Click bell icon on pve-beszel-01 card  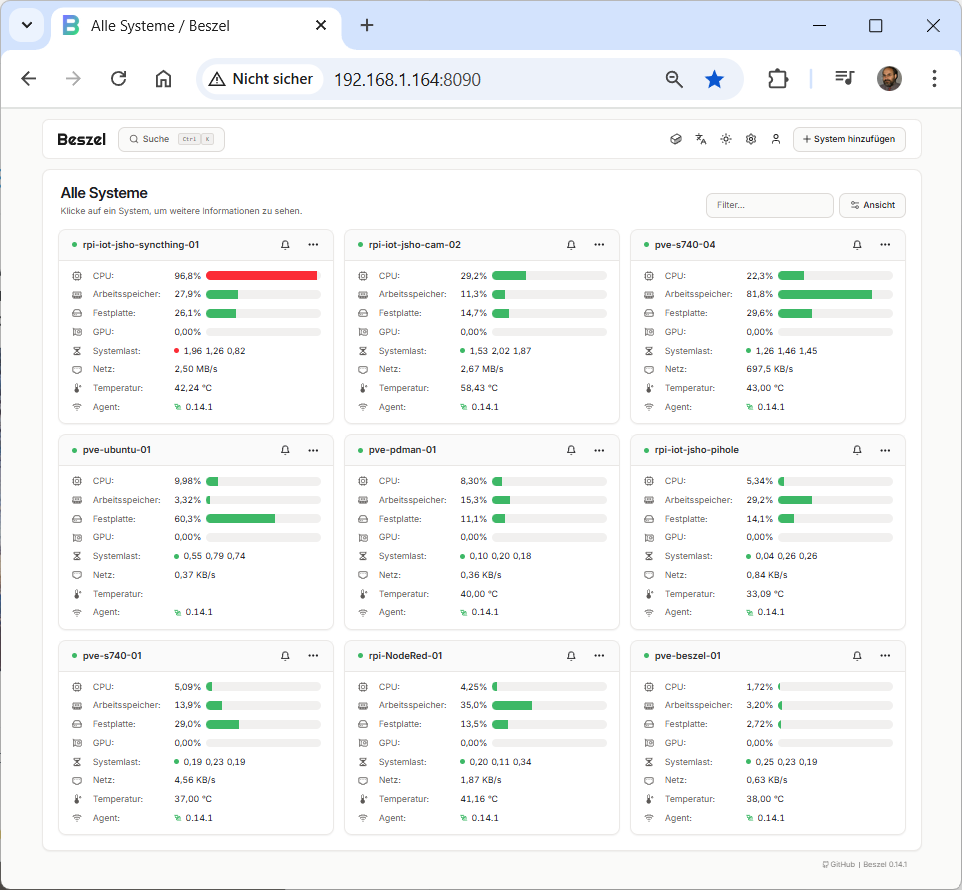click(x=857, y=656)
